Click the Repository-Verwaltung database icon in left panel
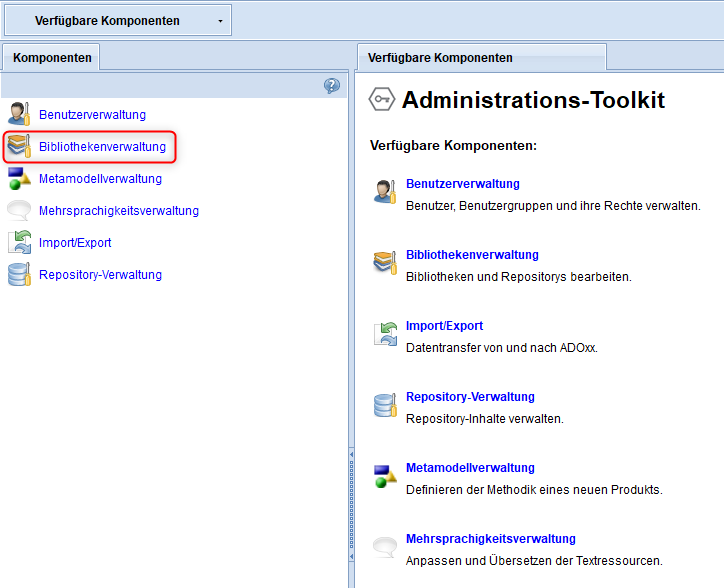 coord(19,274)
